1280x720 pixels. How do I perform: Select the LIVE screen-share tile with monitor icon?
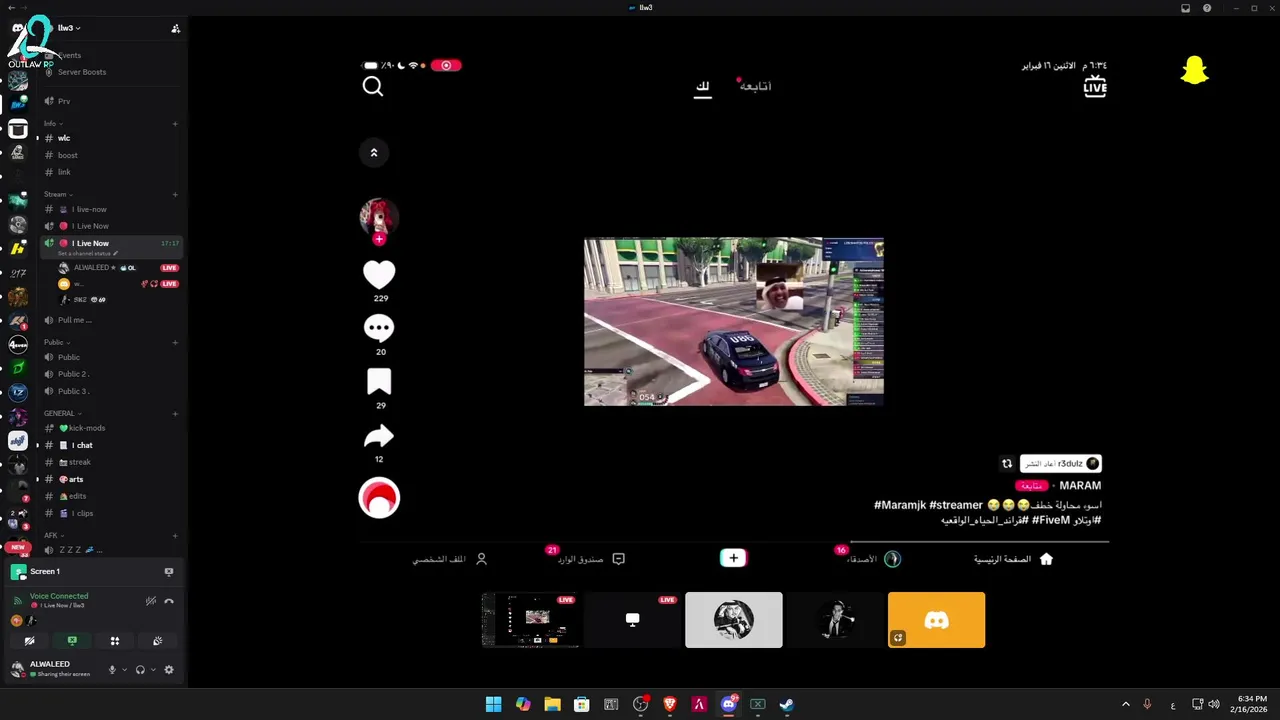pyautogui.click(x=632, y=620)
